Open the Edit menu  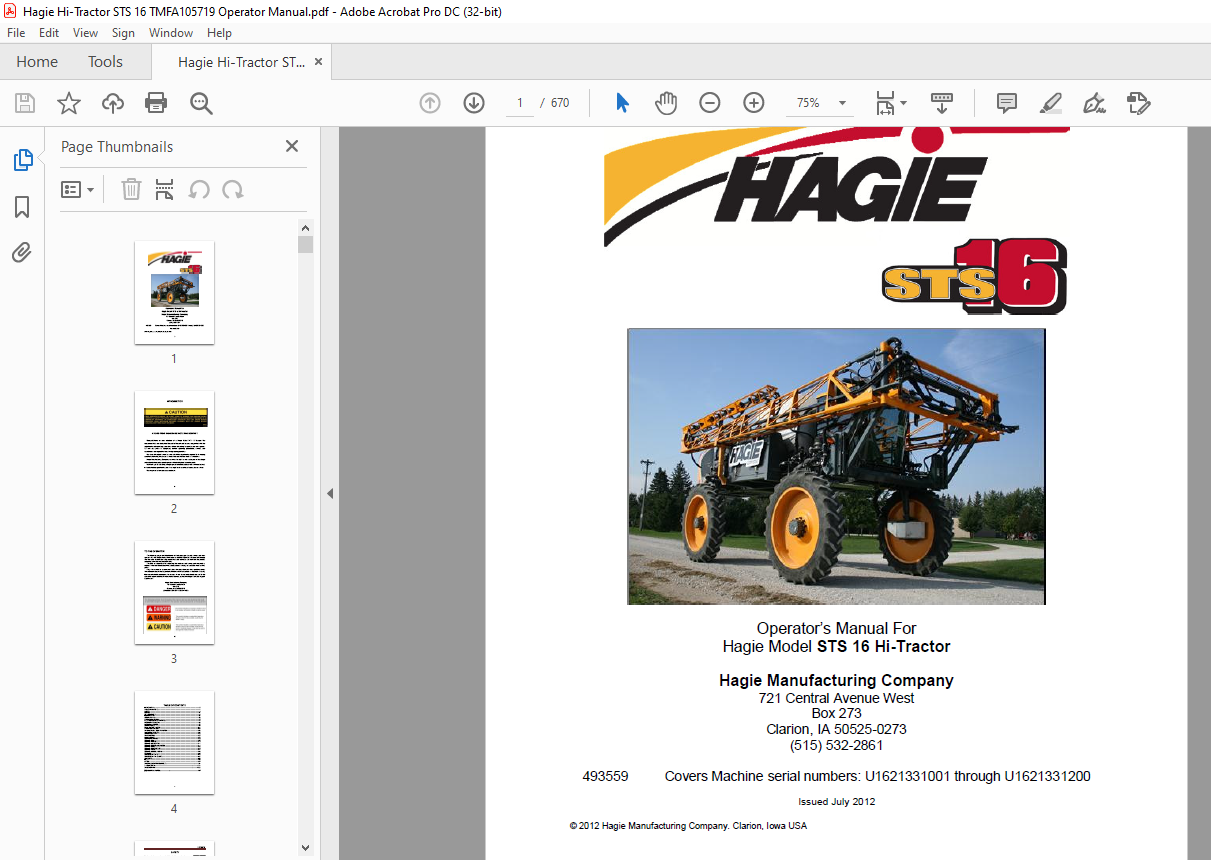(x=49, y=33)
